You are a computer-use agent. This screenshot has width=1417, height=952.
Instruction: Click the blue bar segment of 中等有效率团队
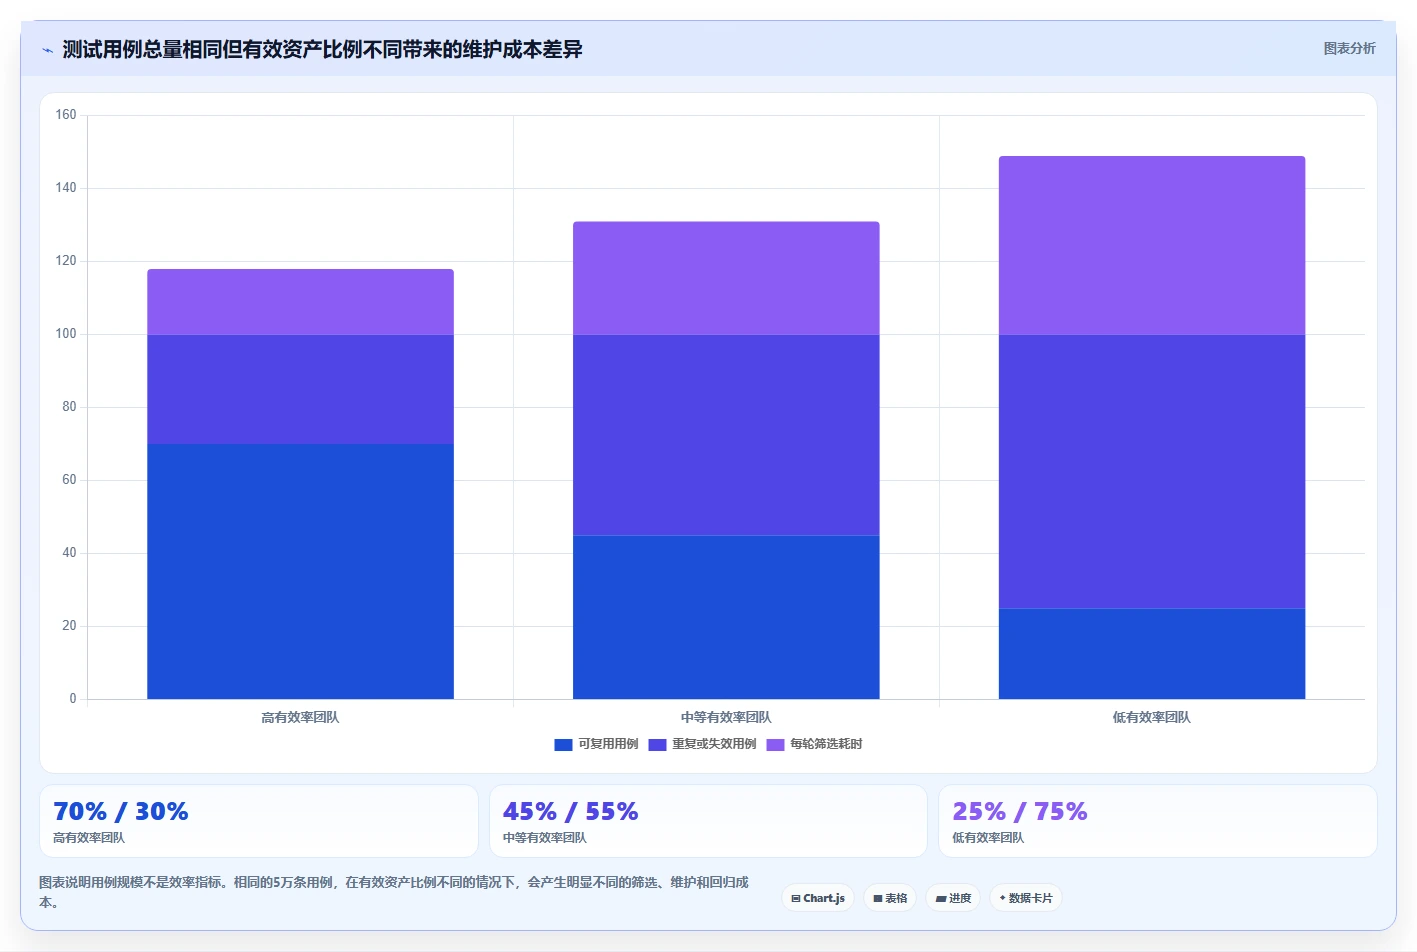coord(726,617)
